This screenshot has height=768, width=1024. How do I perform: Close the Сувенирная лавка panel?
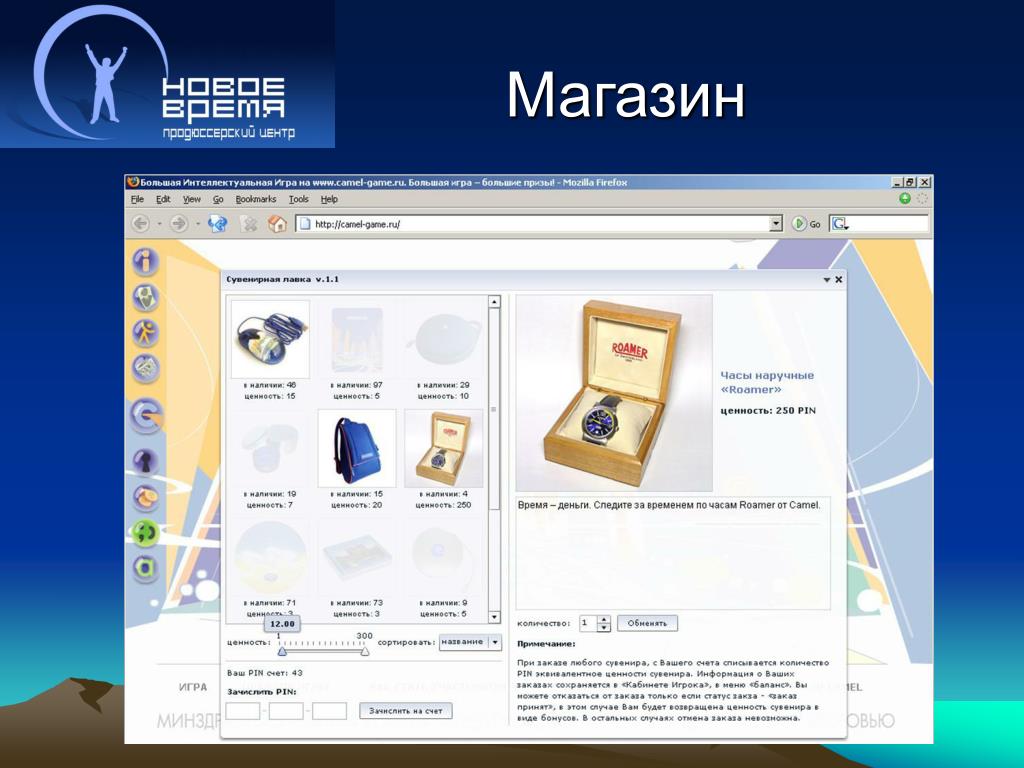pyautogui.click(x=839, y=280)
